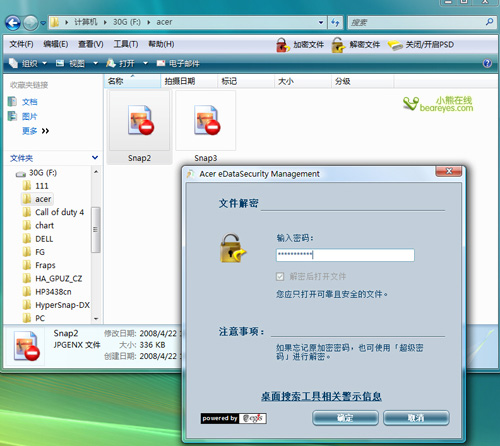500x446 pixels.
Task: Click the 打开 toolbar button
Action: tap(120, 63)
